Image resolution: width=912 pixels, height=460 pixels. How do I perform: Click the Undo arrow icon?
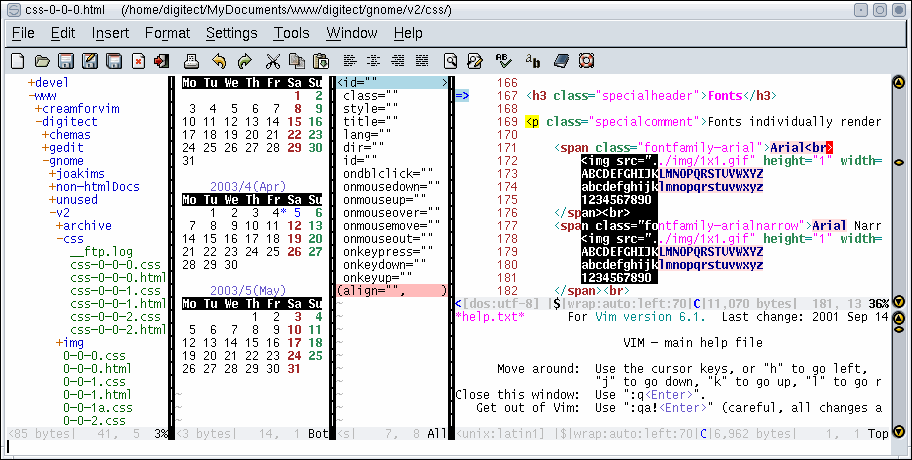(218, 62)
